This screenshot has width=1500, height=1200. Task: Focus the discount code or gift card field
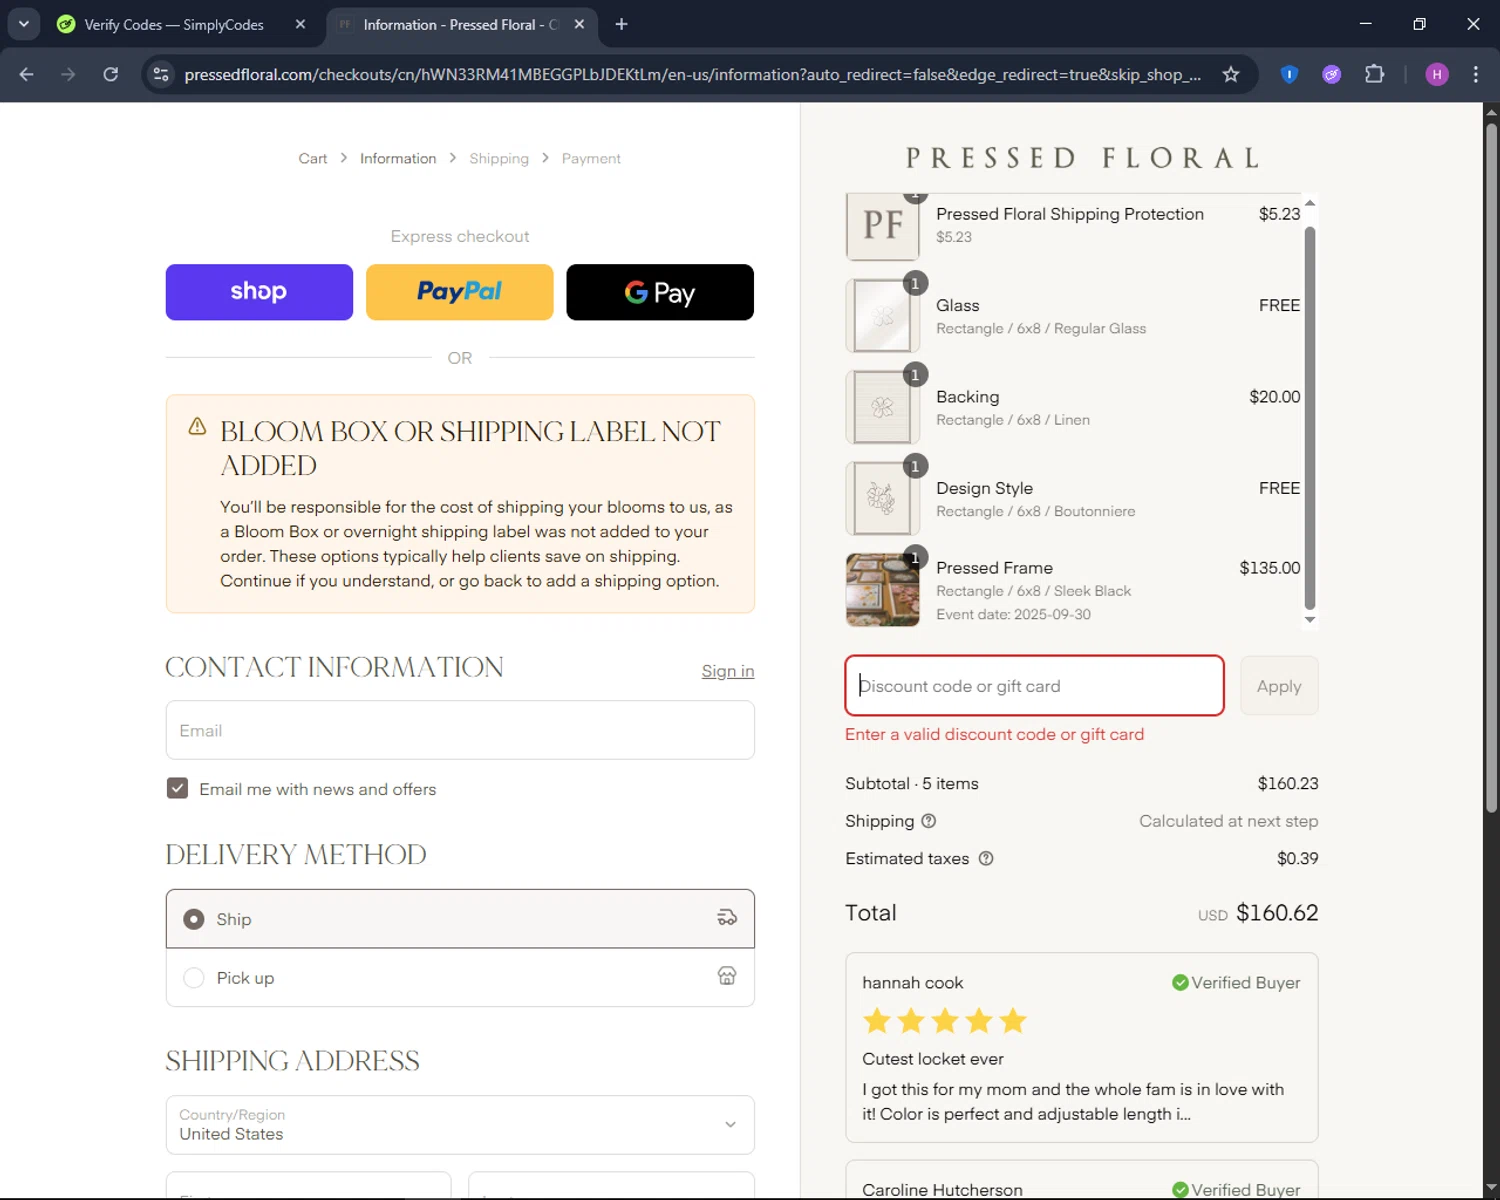pyautogui.click(x=1034, y=686)
